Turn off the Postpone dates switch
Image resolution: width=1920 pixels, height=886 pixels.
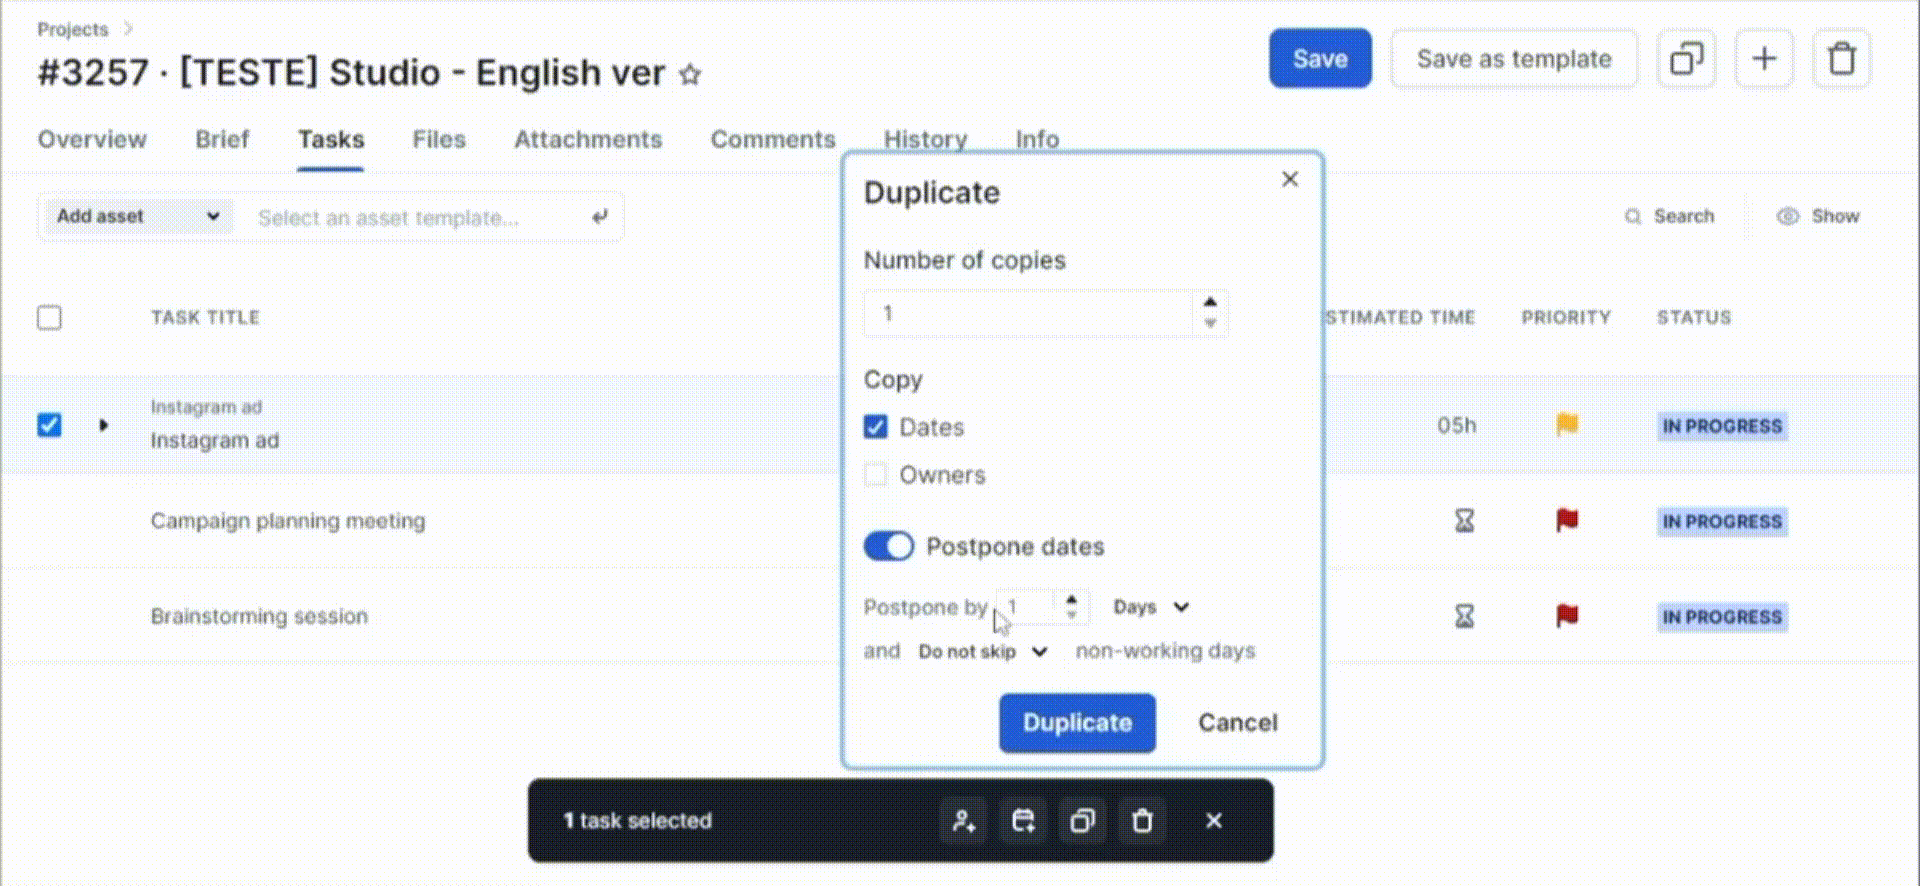[888, 546]
